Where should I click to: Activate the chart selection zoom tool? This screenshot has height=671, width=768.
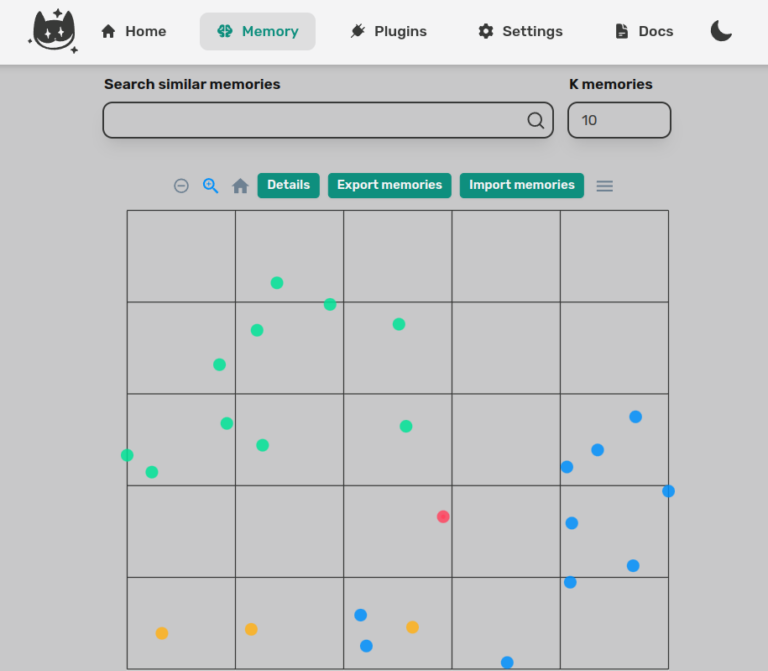(211, 185)
